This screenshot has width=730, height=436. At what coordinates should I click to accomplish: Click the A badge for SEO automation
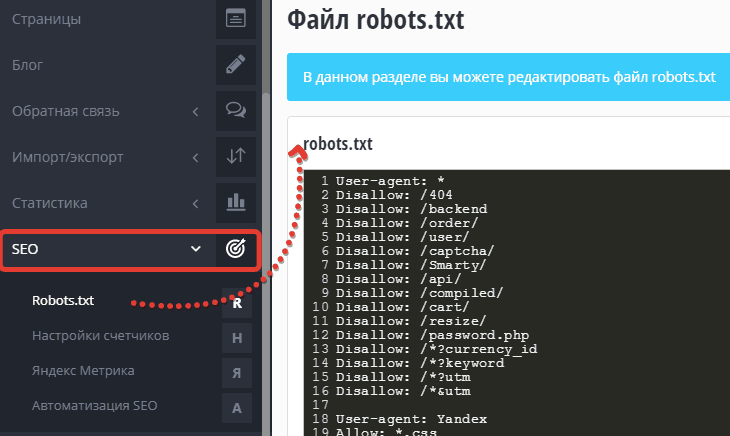[237, 407]
